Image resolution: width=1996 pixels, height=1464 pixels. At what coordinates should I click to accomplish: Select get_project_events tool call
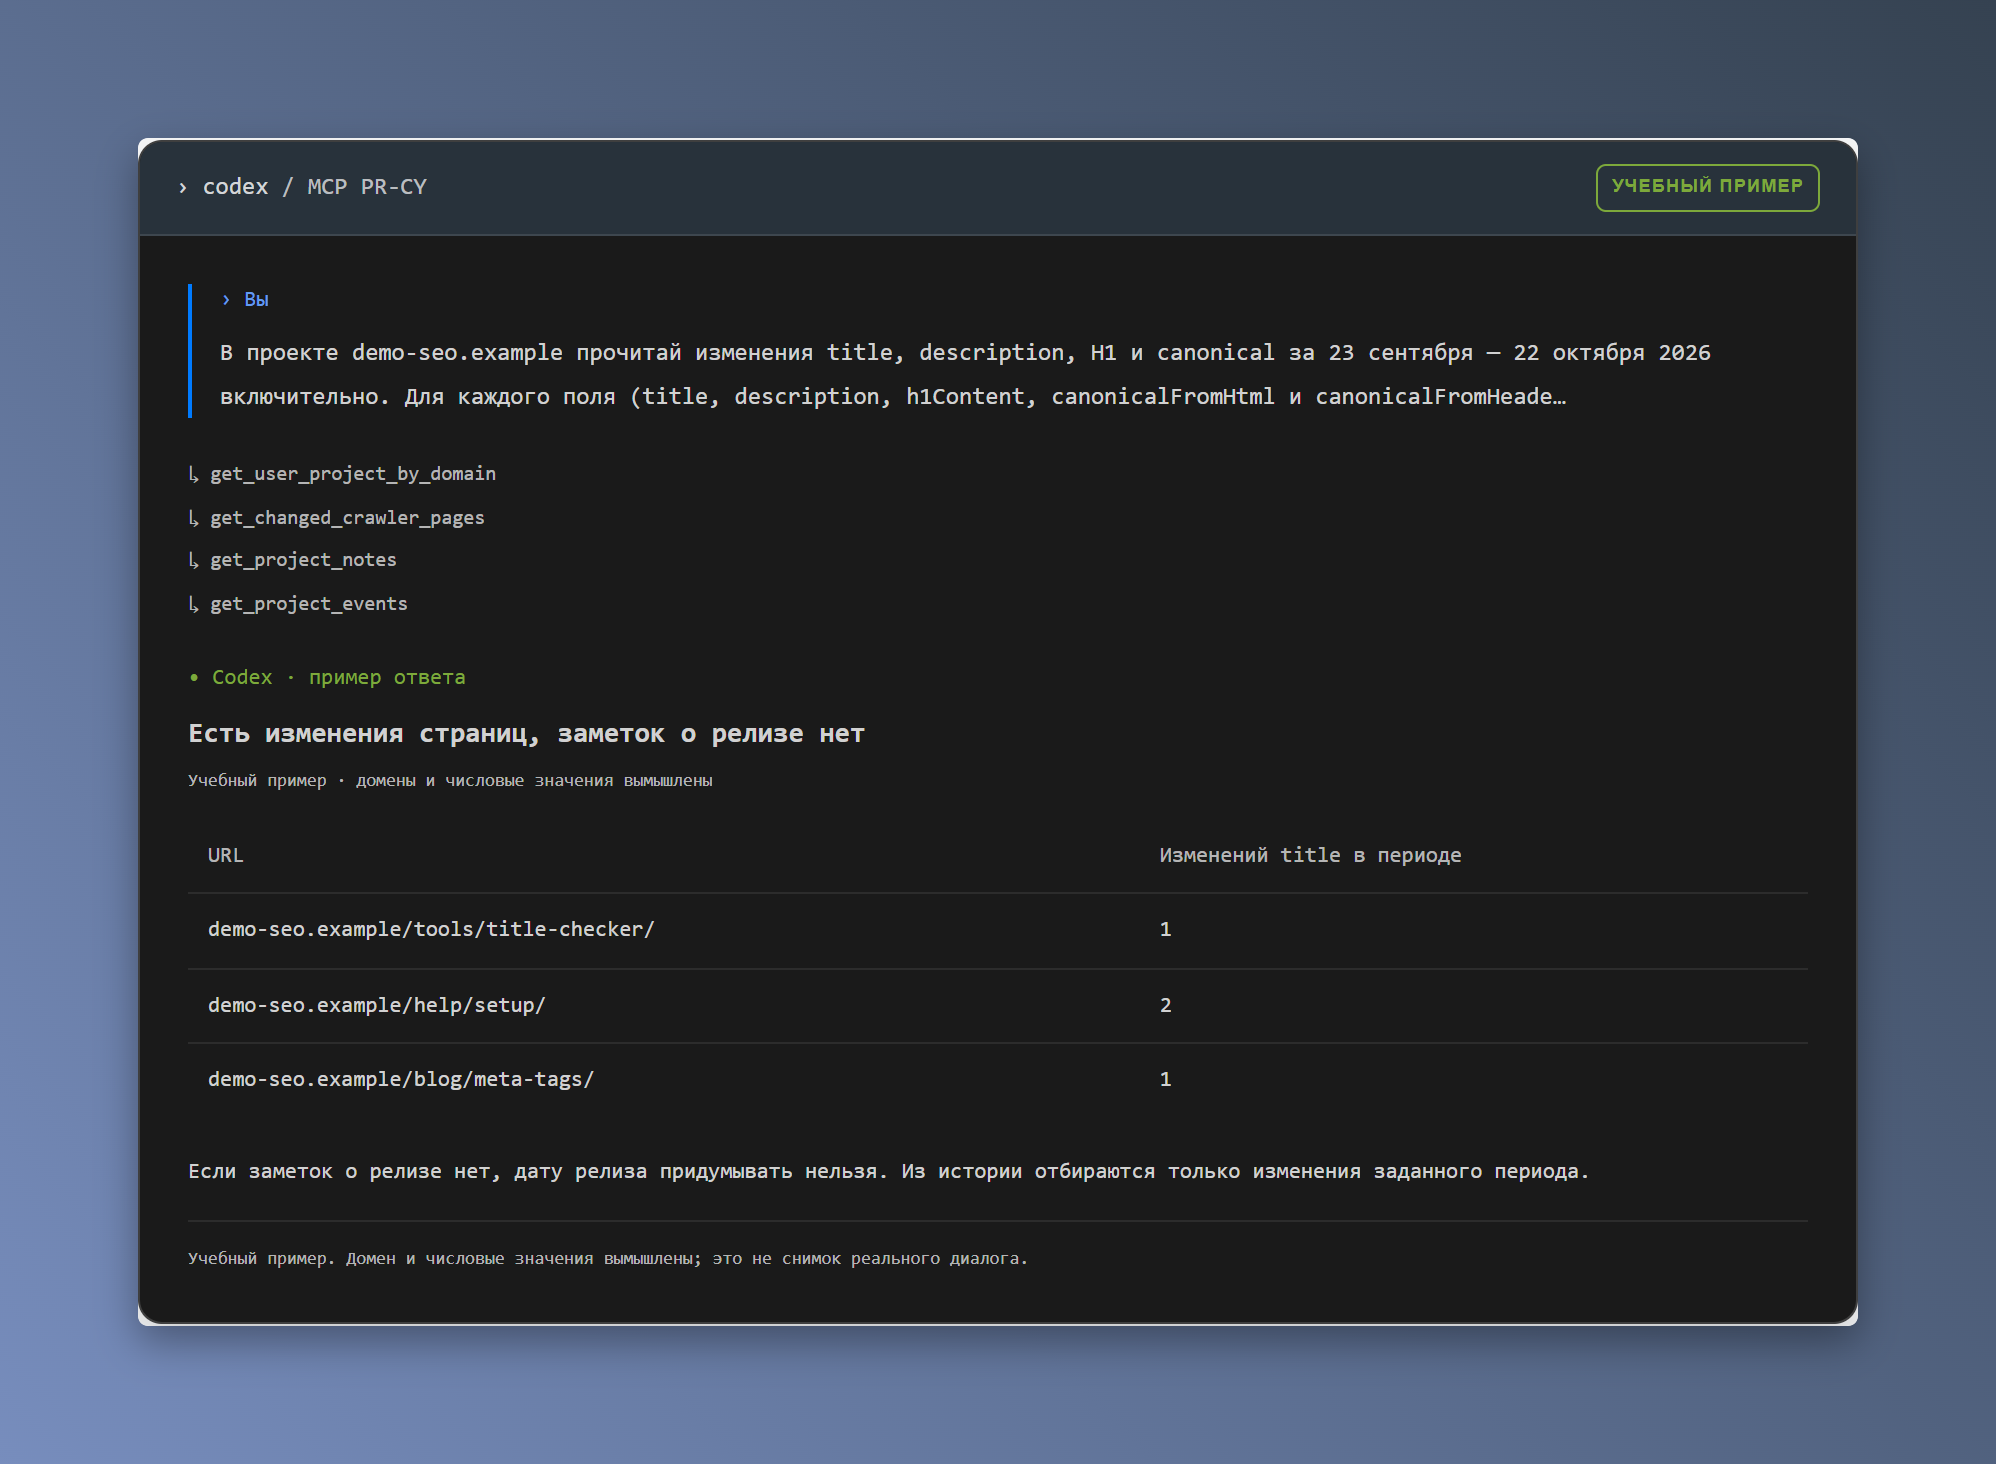(x=309, y=603)
